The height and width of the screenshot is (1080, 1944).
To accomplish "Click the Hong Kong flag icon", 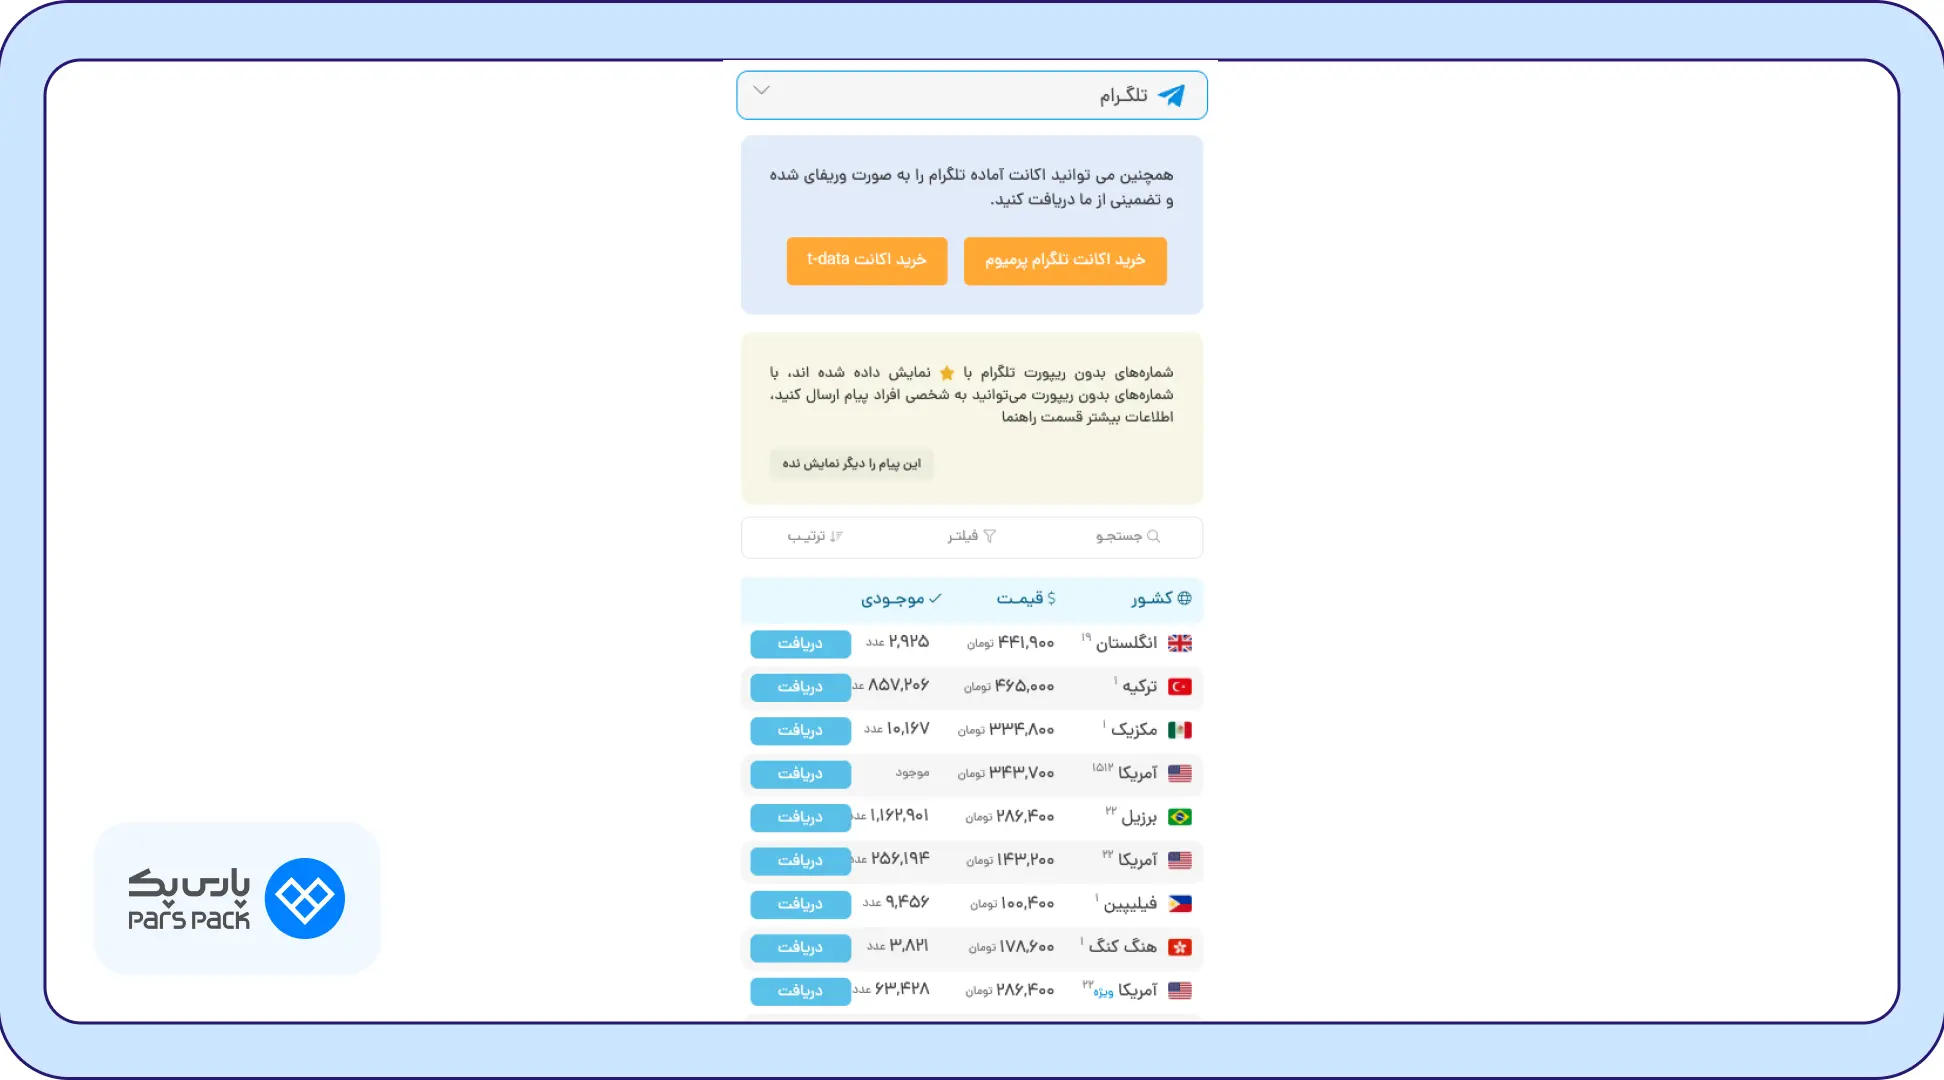I will pos(1180,947).
